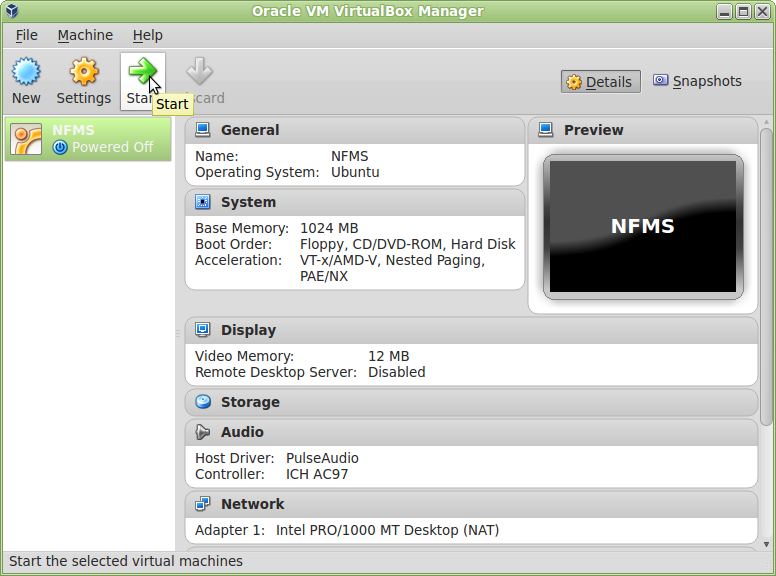
Task: Toggle the Details view button
Action: [600, 82]
